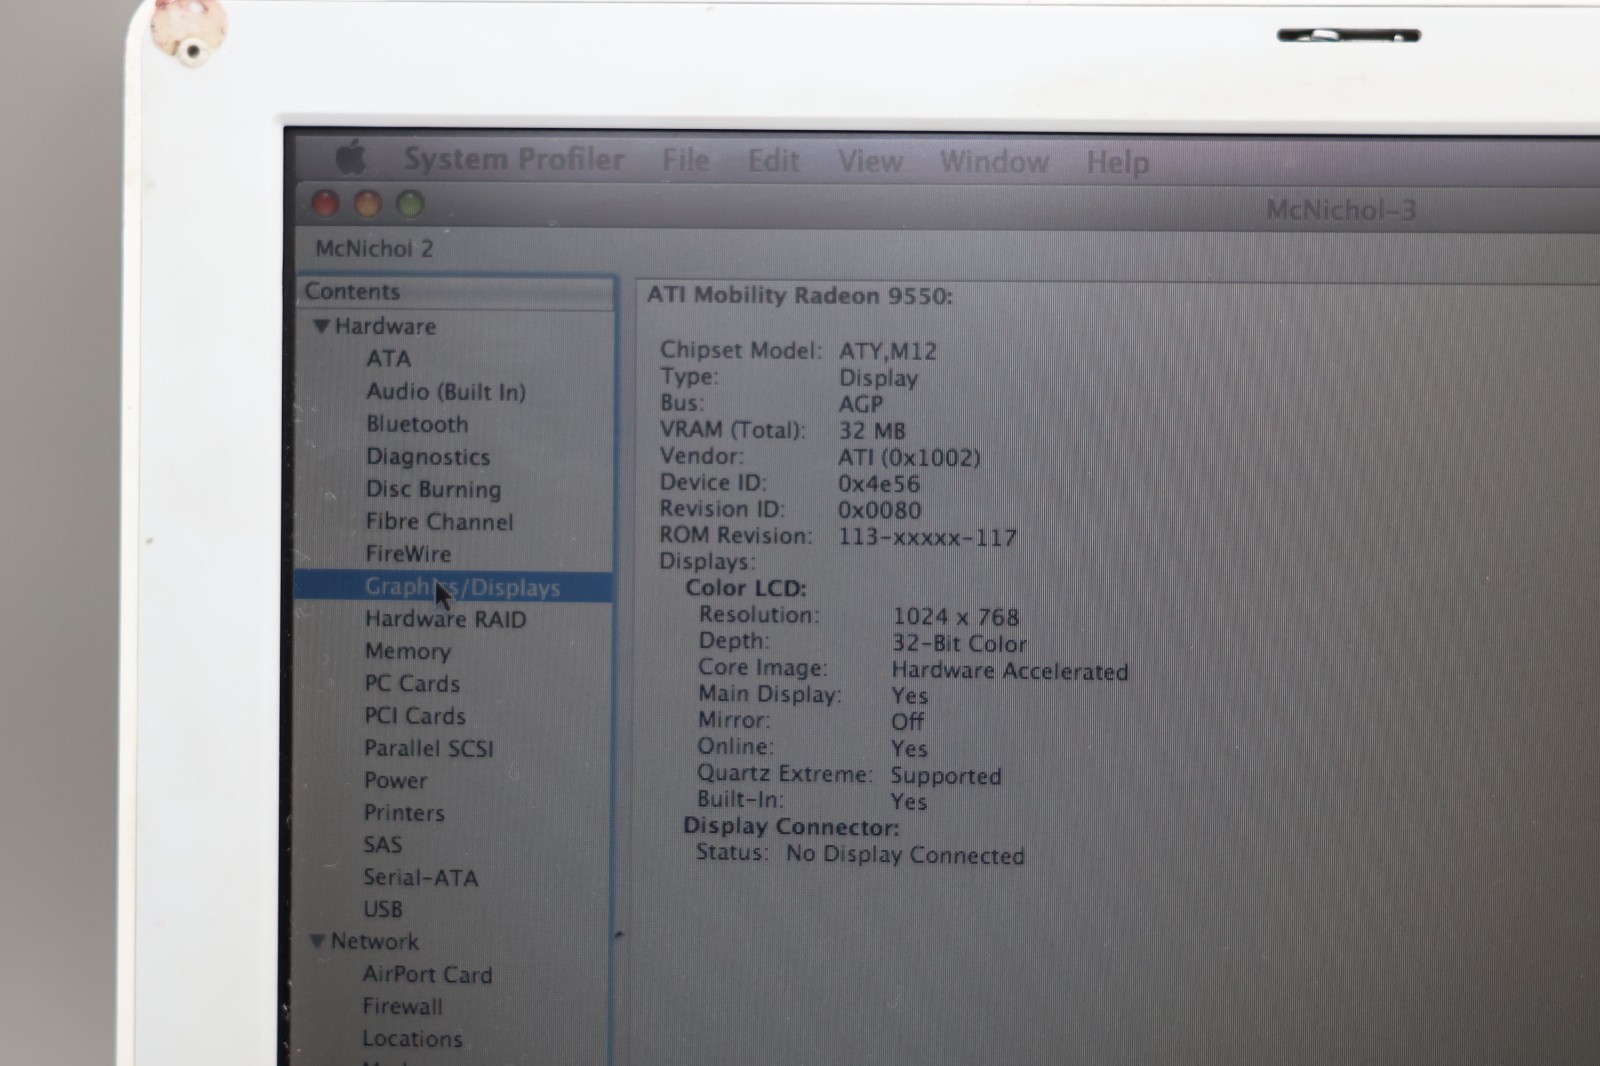Open the Edit menu
Viewport: 1600px width, 1066px height.
pos(773,161)
